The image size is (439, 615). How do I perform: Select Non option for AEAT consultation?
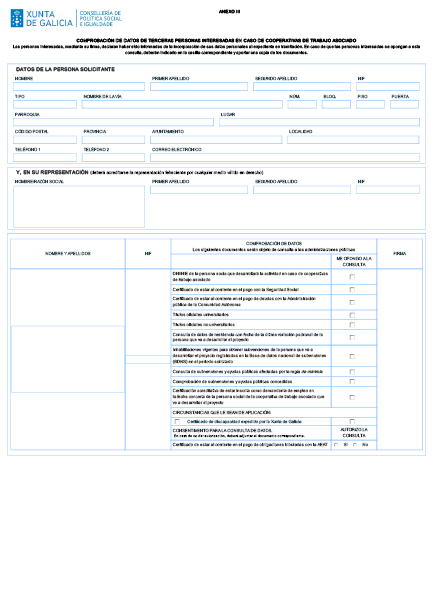pyautogui.click(x=355, y=445)
